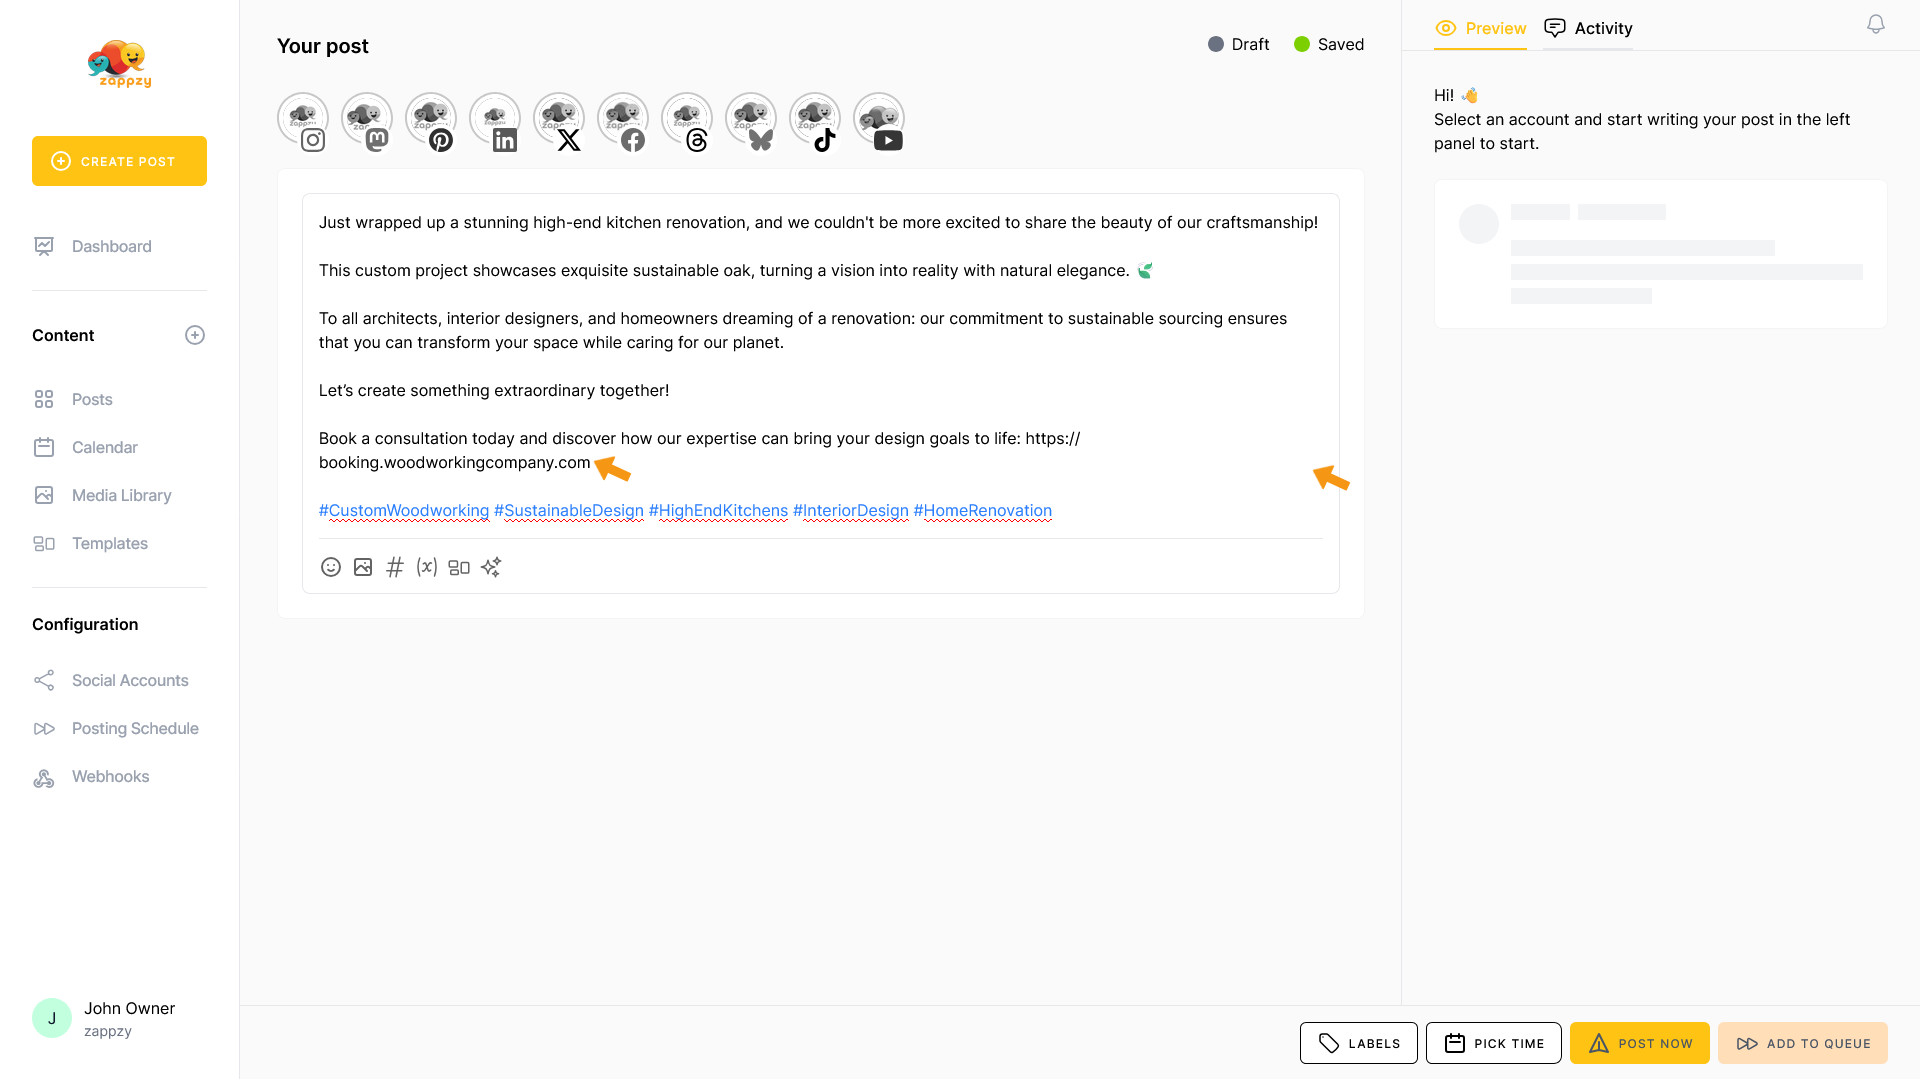Select the TikTok account avatar
The image size is (1920, 1080).
click(x=815, y=121)
